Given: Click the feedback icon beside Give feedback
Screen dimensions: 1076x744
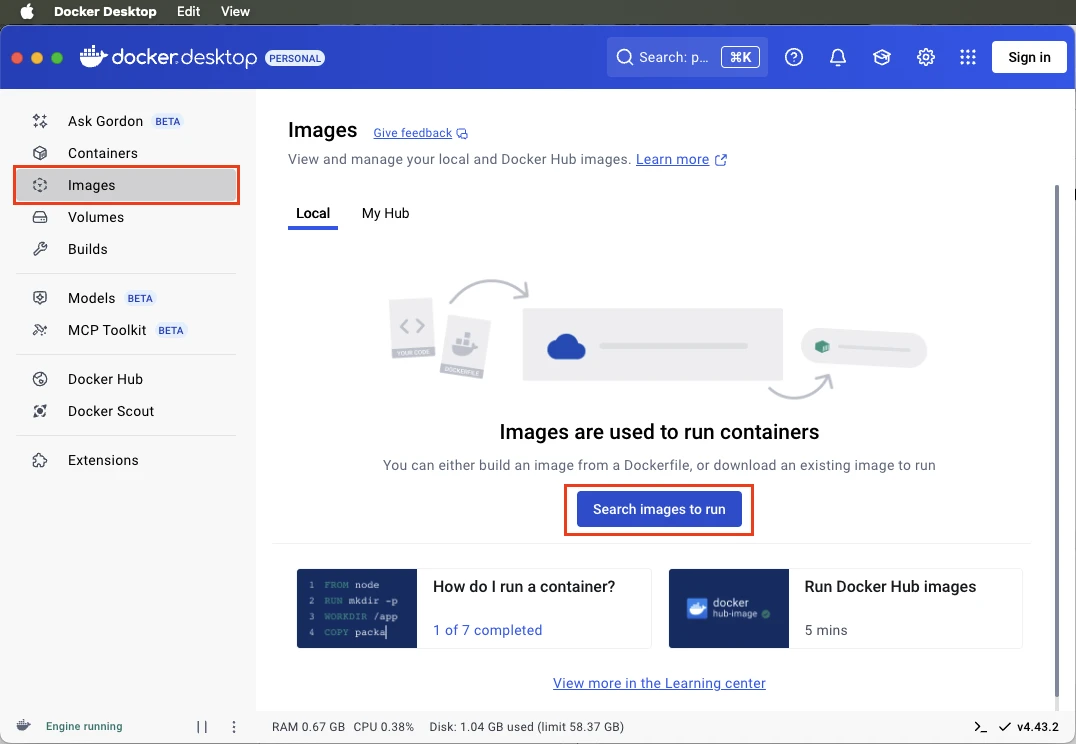Looking at the screenshot, I should click(462, 134).
